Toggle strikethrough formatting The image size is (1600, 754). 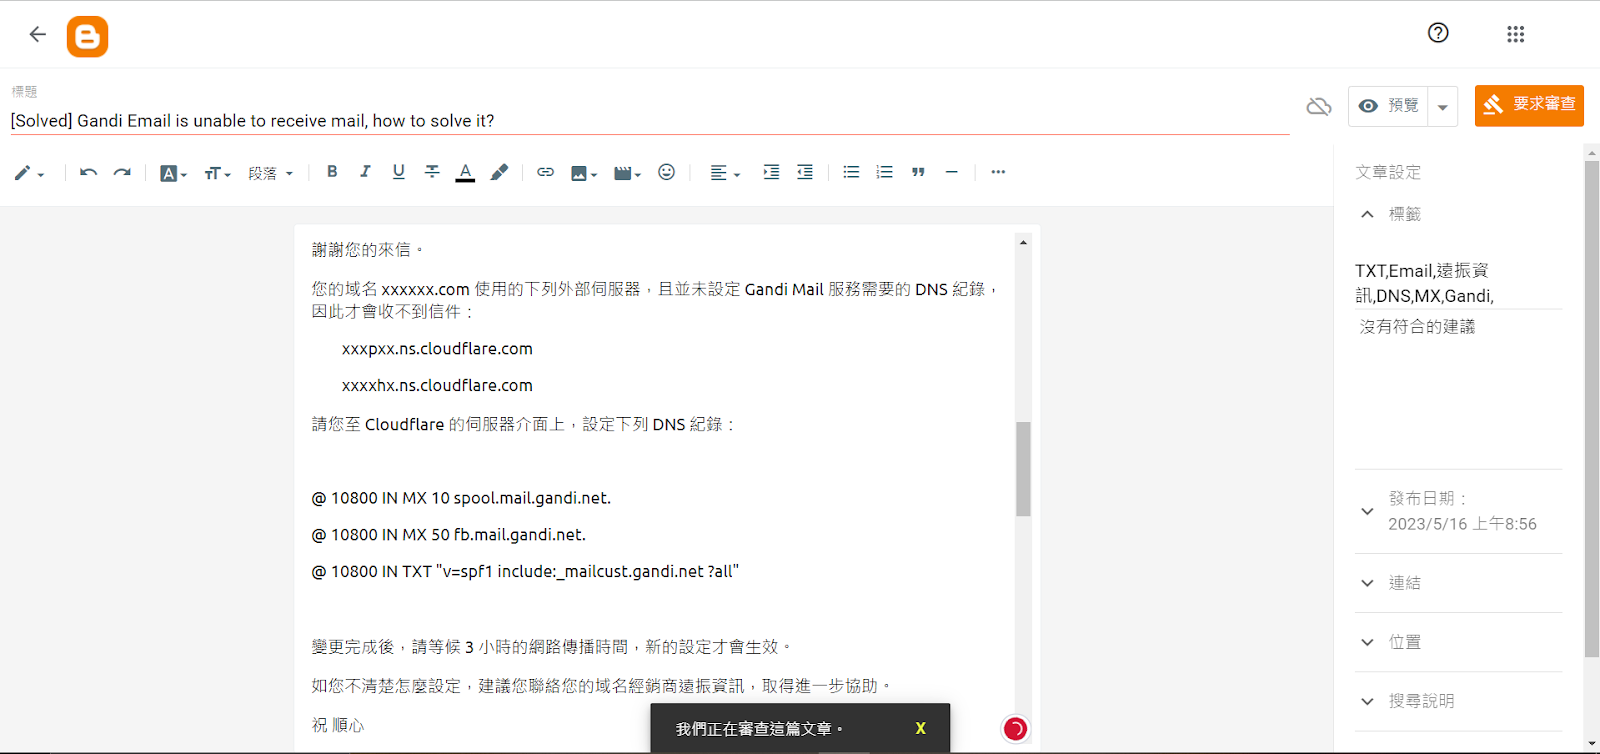coord(432,172)
